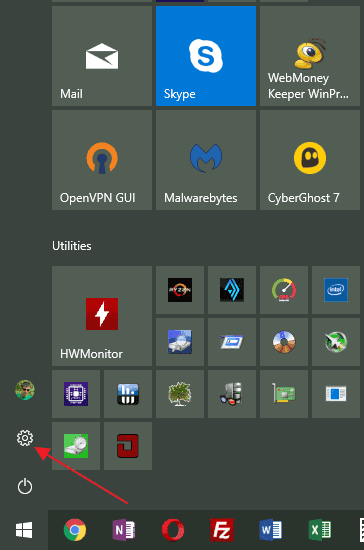364x550 pixels.
Task: Click the Utilities group heading
Action: coord(72,246)
